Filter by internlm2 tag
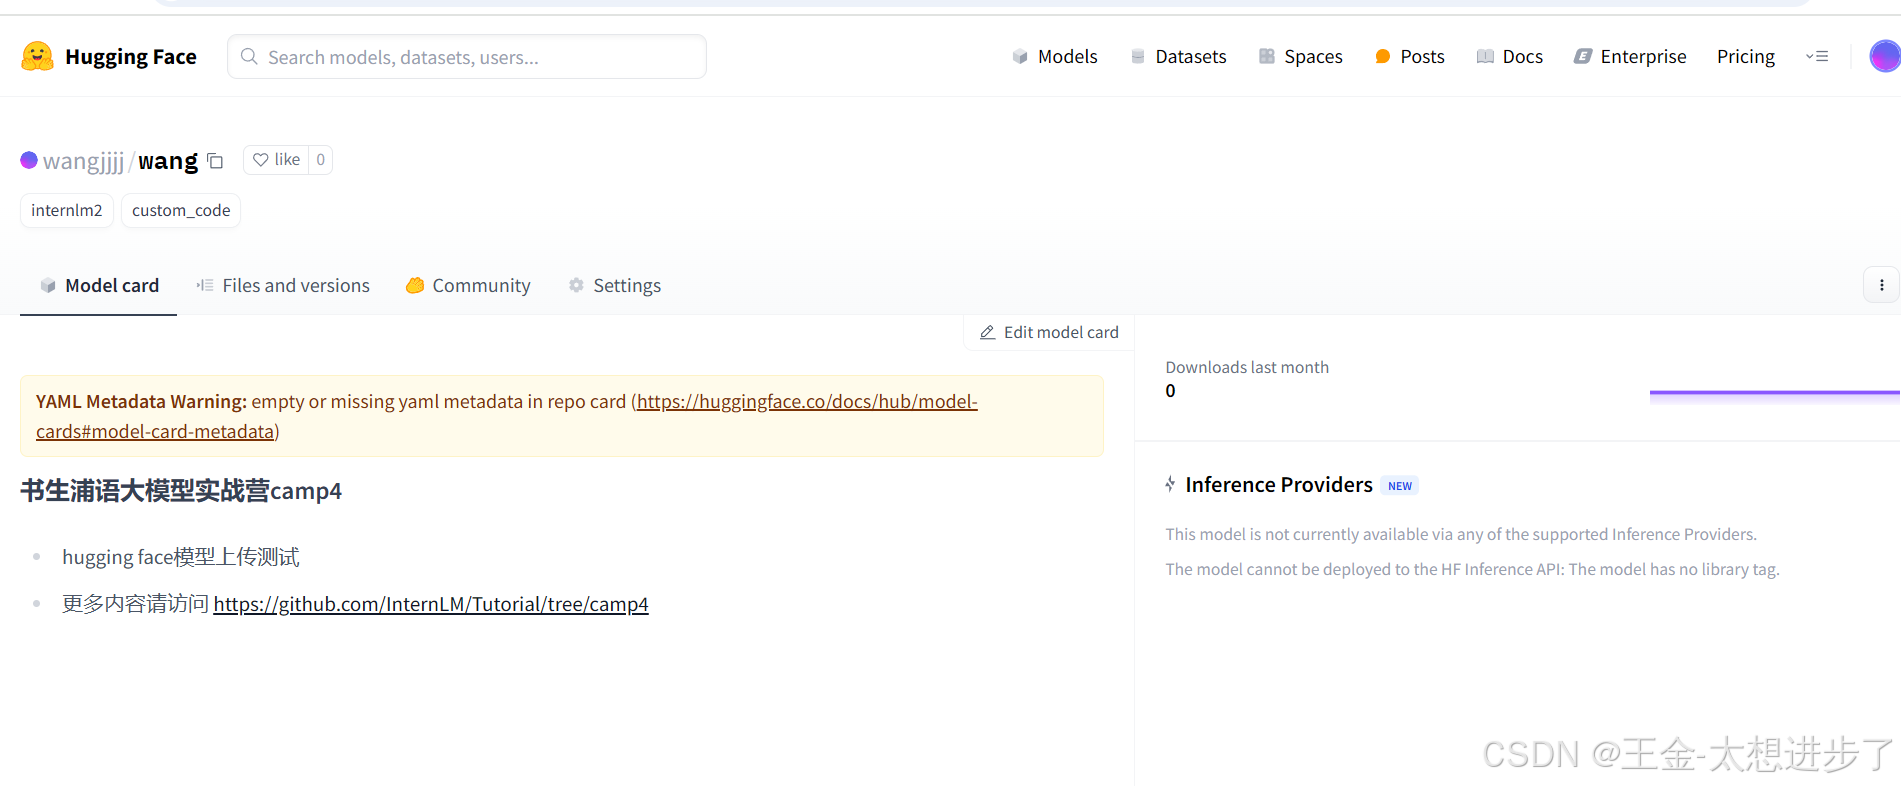 click(x=67, y=210)
